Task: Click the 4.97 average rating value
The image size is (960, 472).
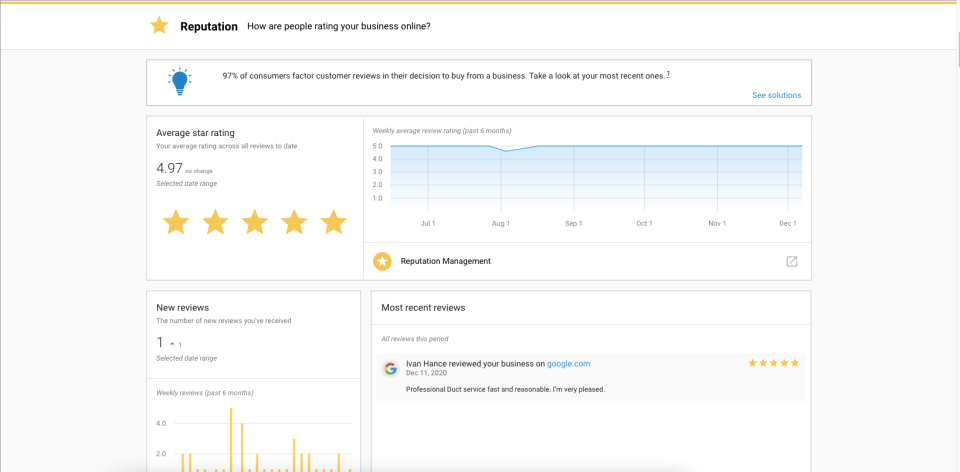Action: [x=169, y=168]
